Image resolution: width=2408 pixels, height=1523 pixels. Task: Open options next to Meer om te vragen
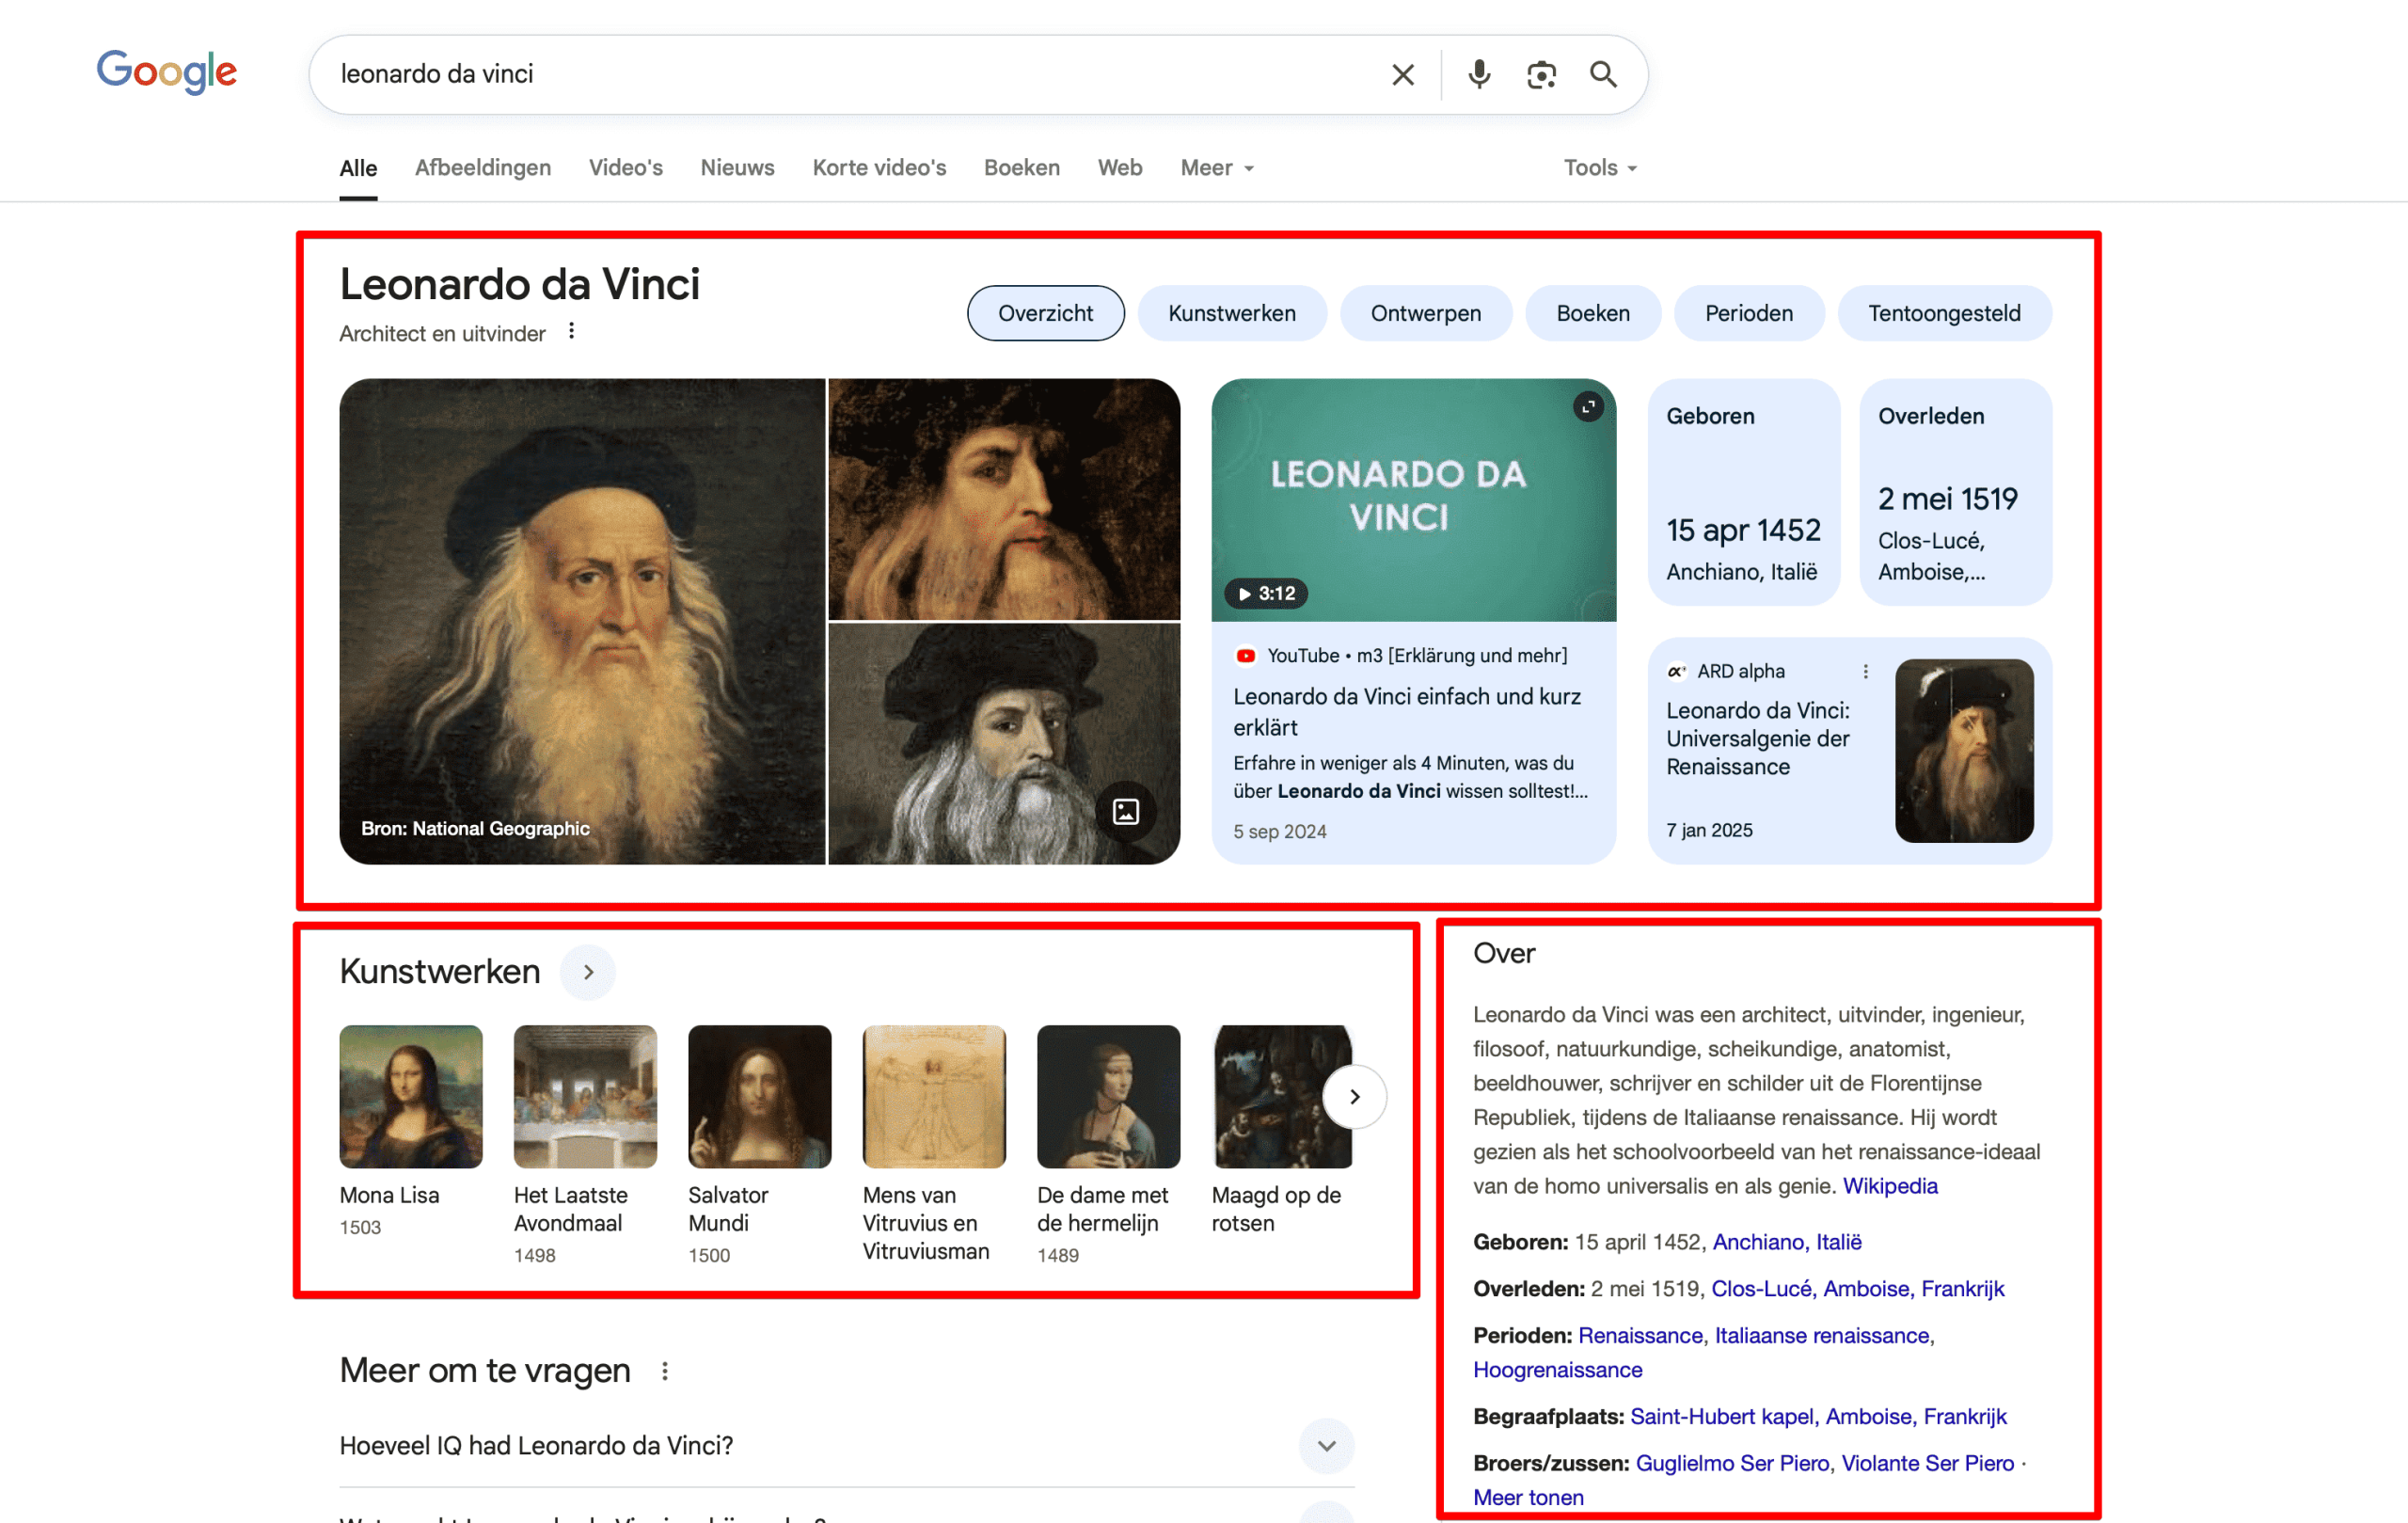click(x=665, y=1371)
